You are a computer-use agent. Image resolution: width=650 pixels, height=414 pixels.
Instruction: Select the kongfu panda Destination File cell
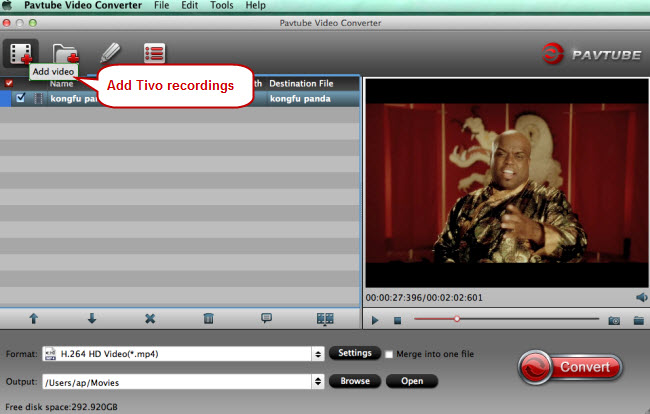pos(300,99)
